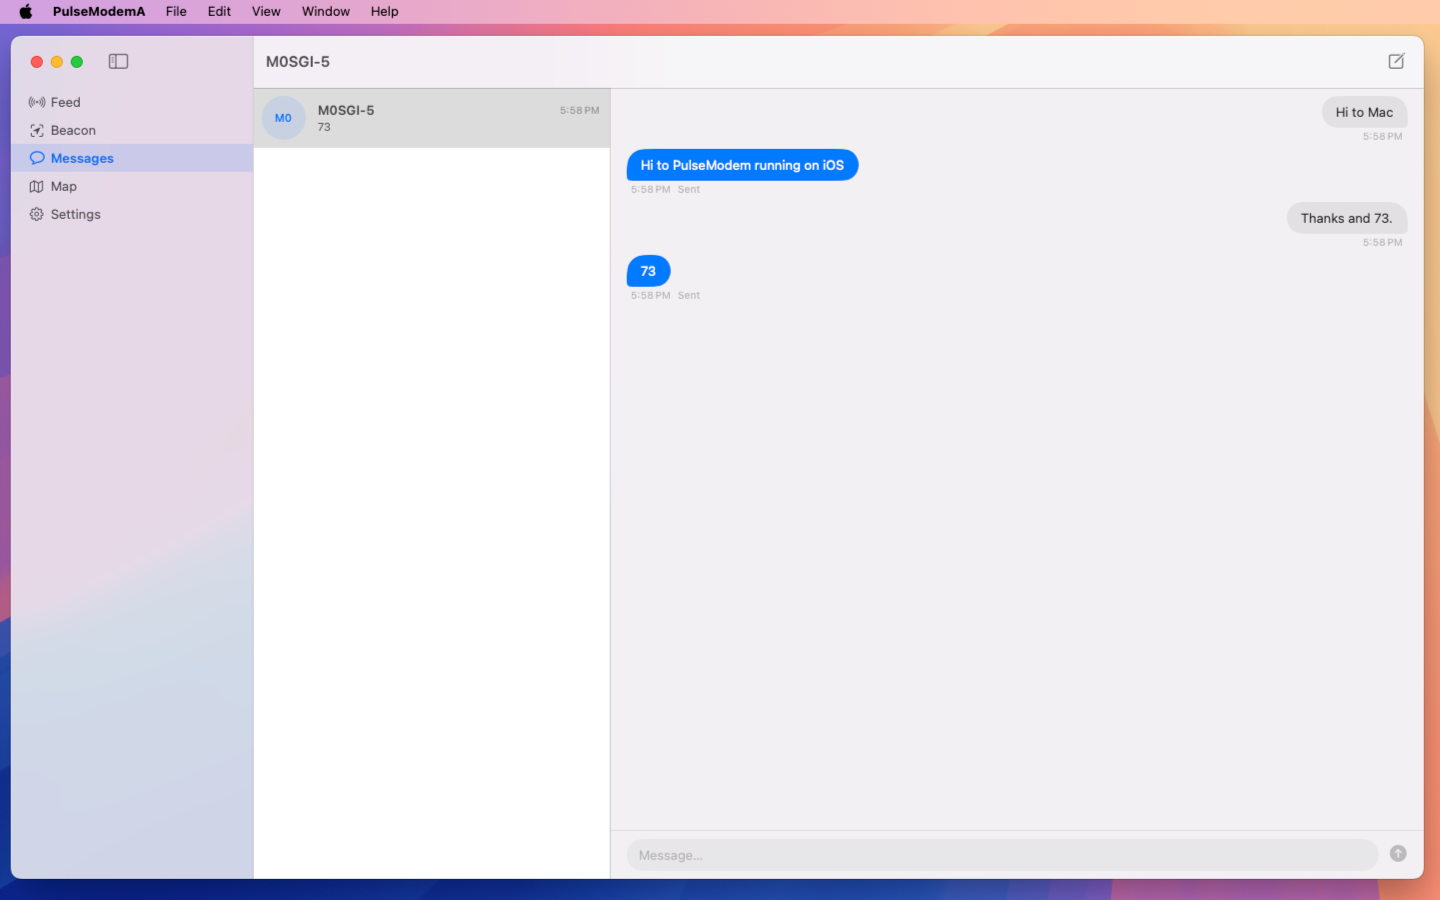The image size is (1440, 900).
Task: Open the View menu
Action: (x=266, y=11)
